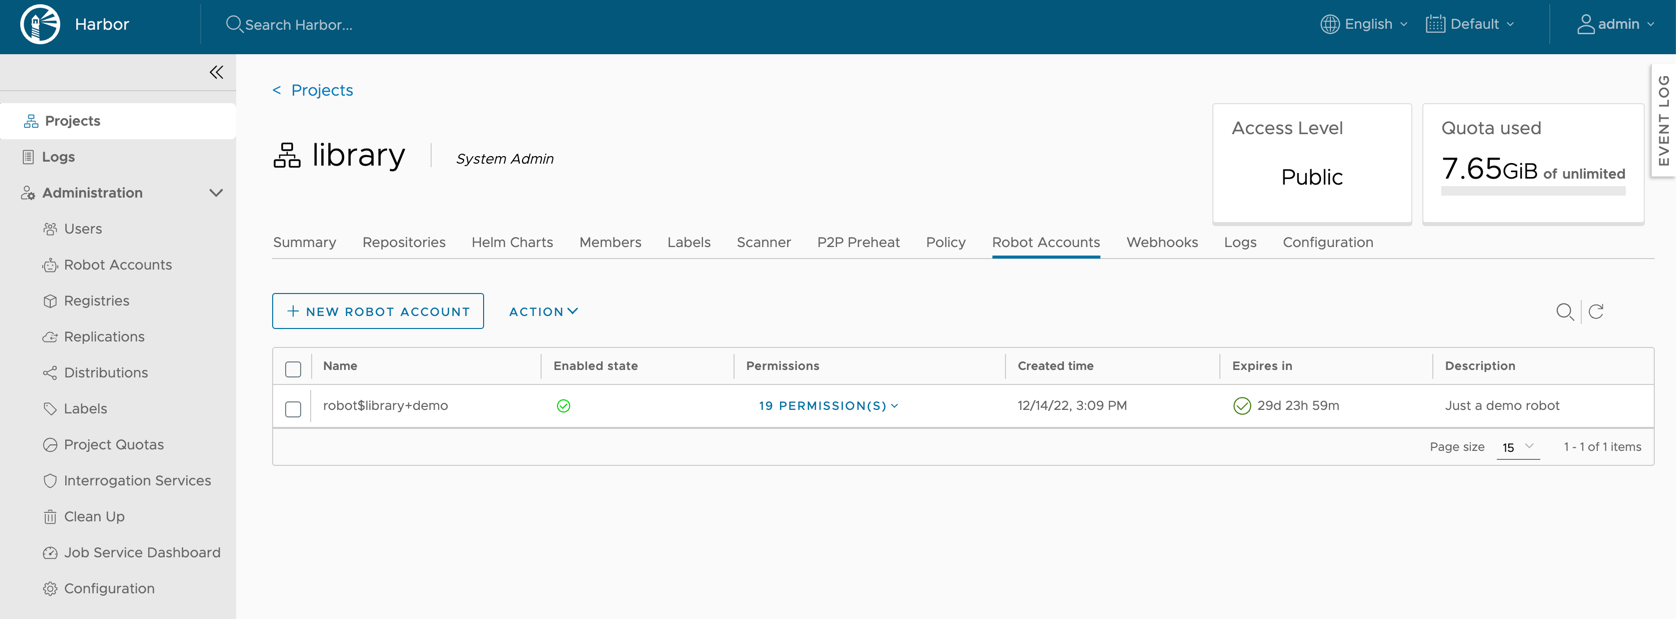Click the search magnifier icon above table
Screen dimensions: 1676x619
pyautogui.click(x=1564, y=312)
